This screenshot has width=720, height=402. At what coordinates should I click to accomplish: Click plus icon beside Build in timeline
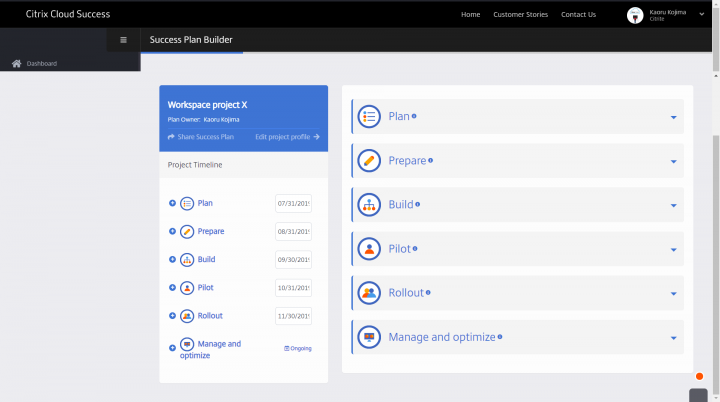point(172,259)
